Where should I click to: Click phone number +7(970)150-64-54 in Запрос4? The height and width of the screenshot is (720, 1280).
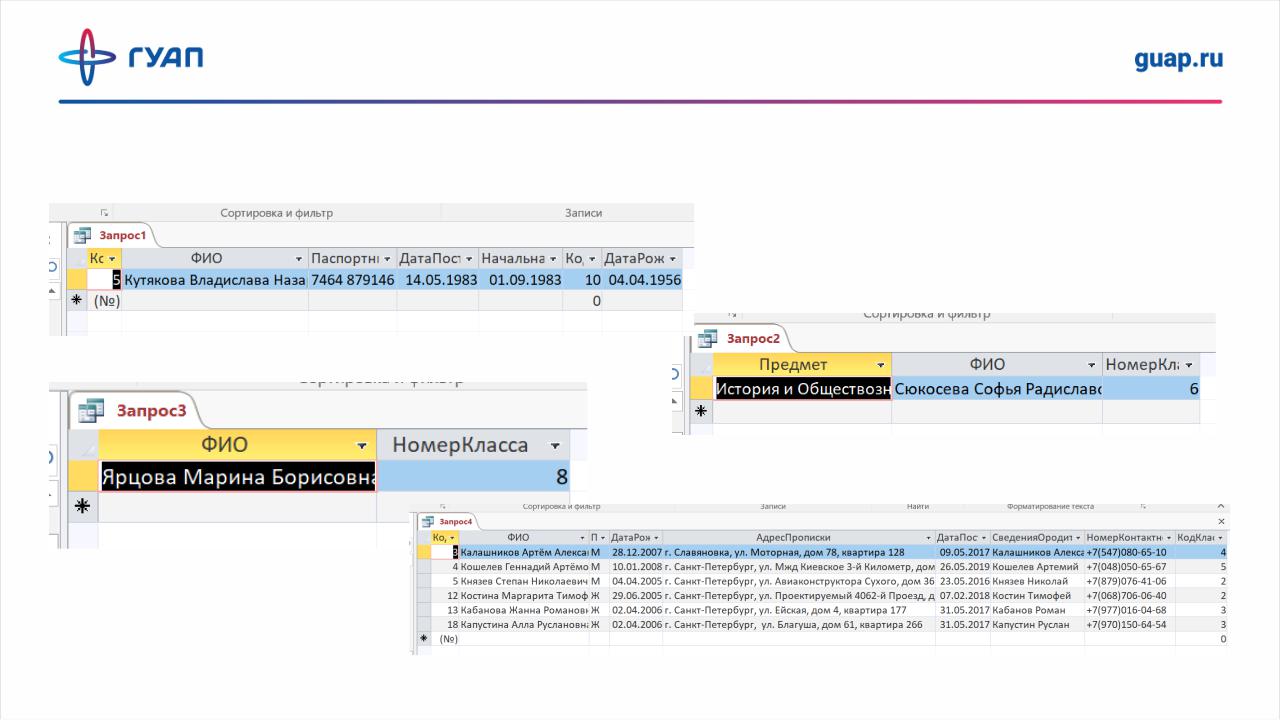1129,625
